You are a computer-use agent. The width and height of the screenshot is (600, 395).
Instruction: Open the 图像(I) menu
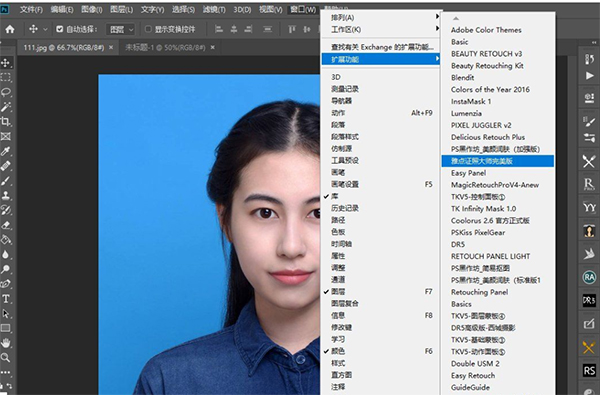[91, 9]
